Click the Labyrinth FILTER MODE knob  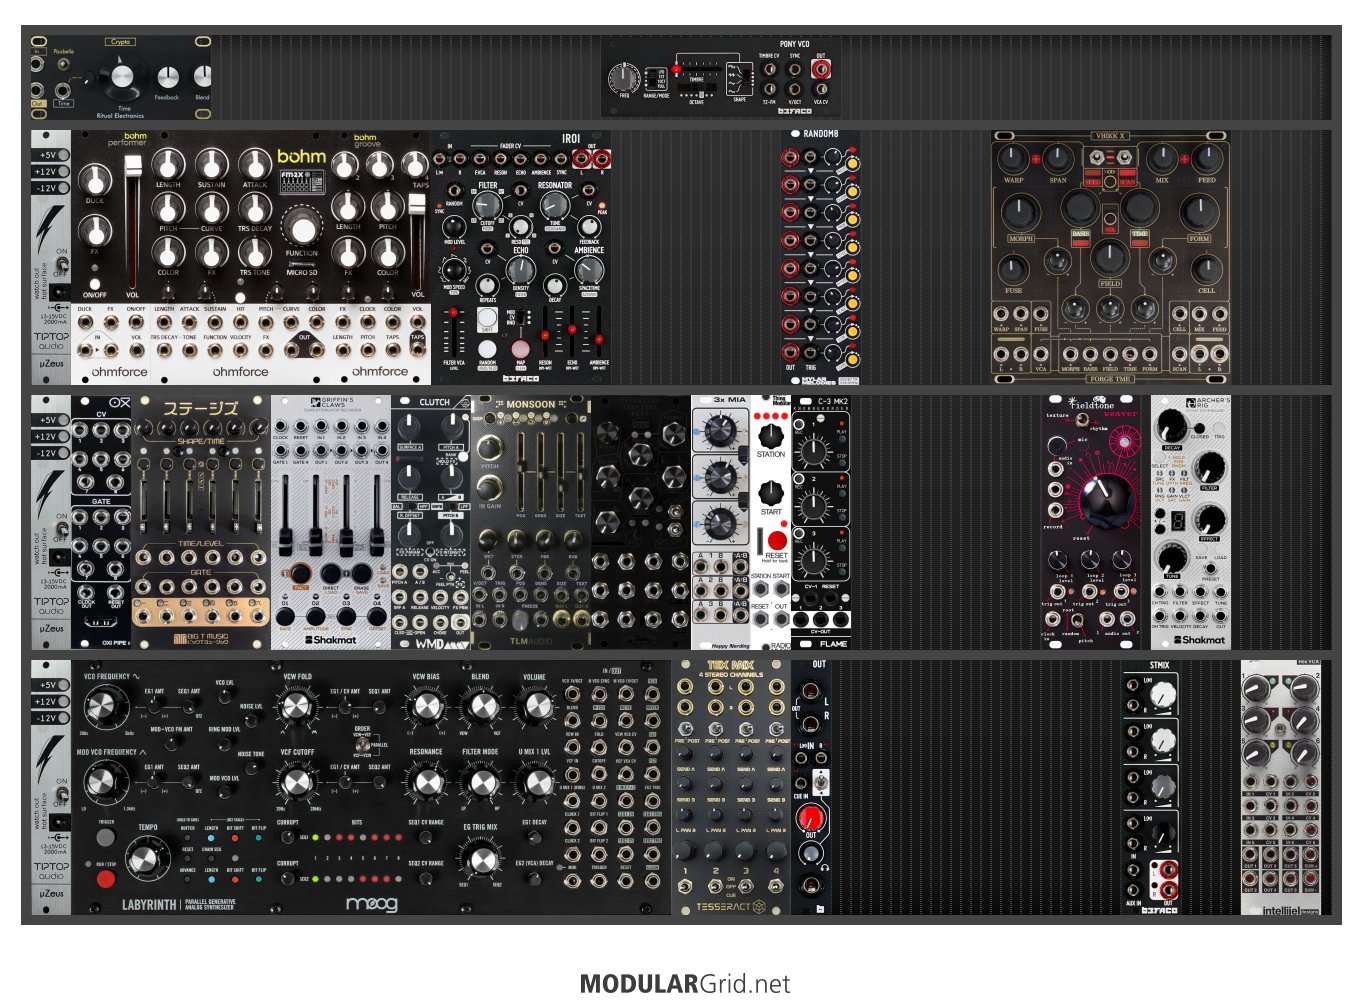coord(483,783)
